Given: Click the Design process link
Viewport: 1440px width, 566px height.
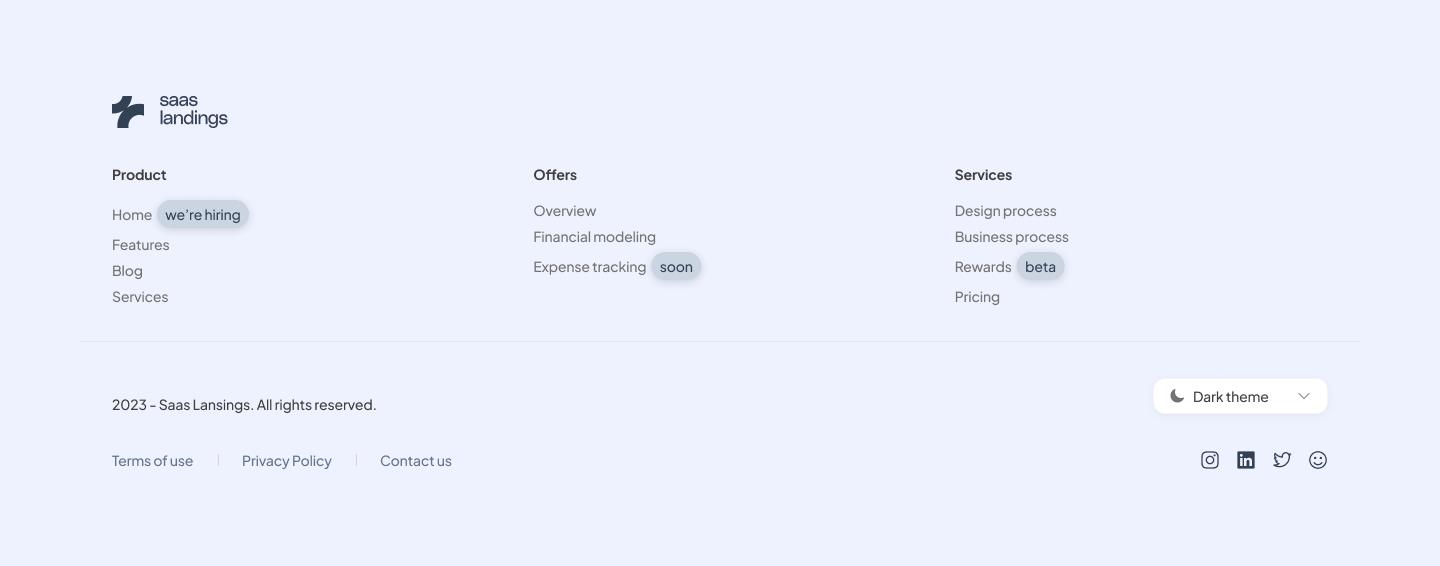Looking at the screenshot, I should [x=1005, y=211].
